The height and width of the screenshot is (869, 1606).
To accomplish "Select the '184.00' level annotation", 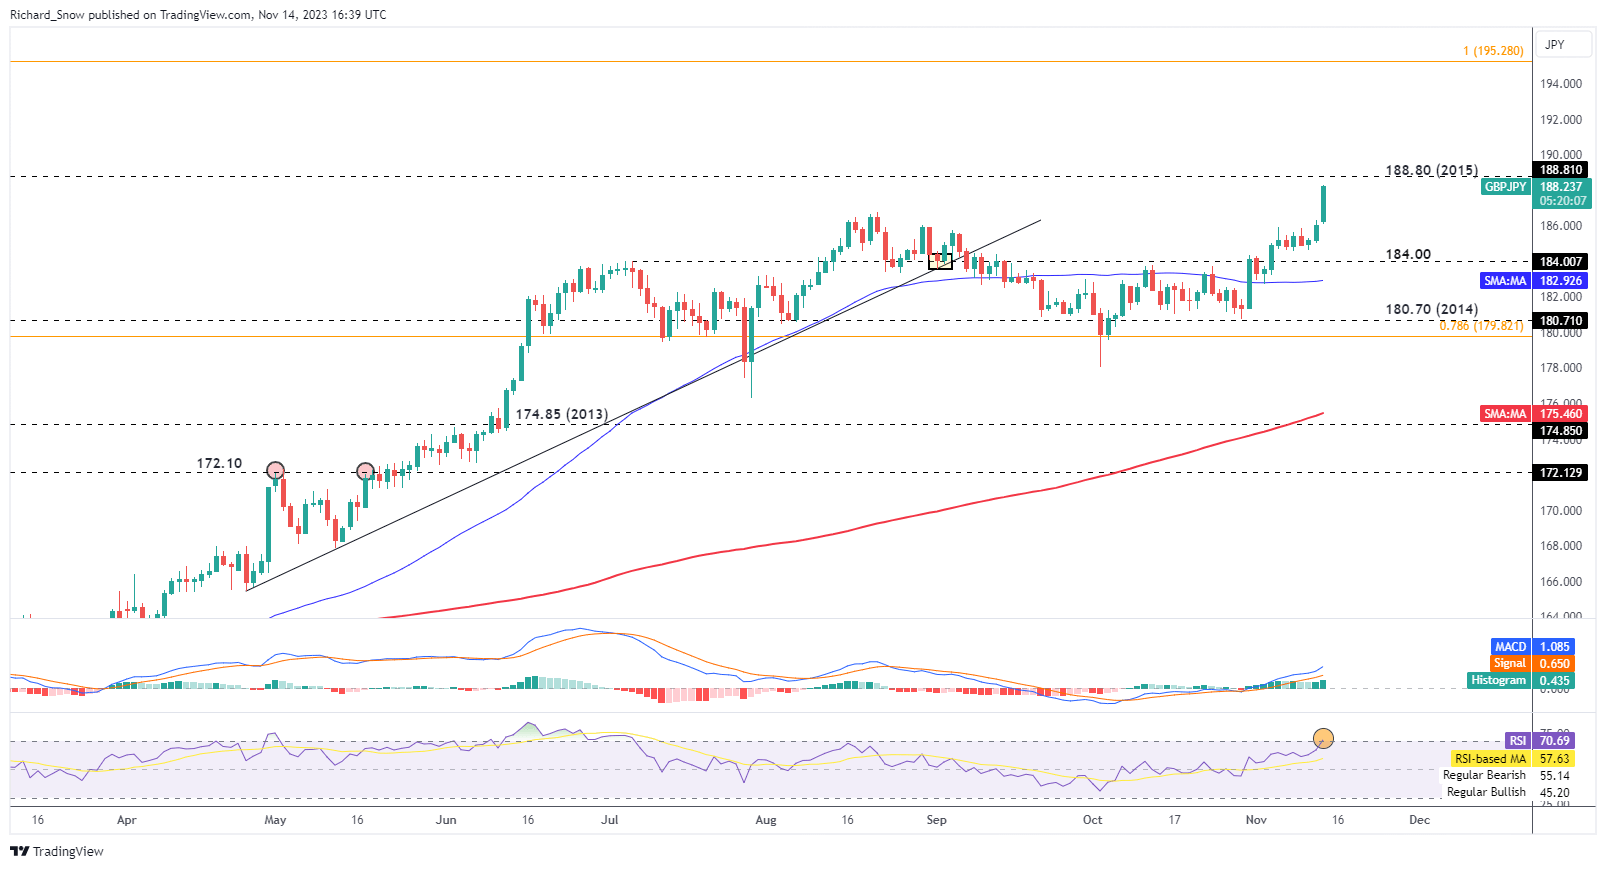I will click(x=1408, y=254).
